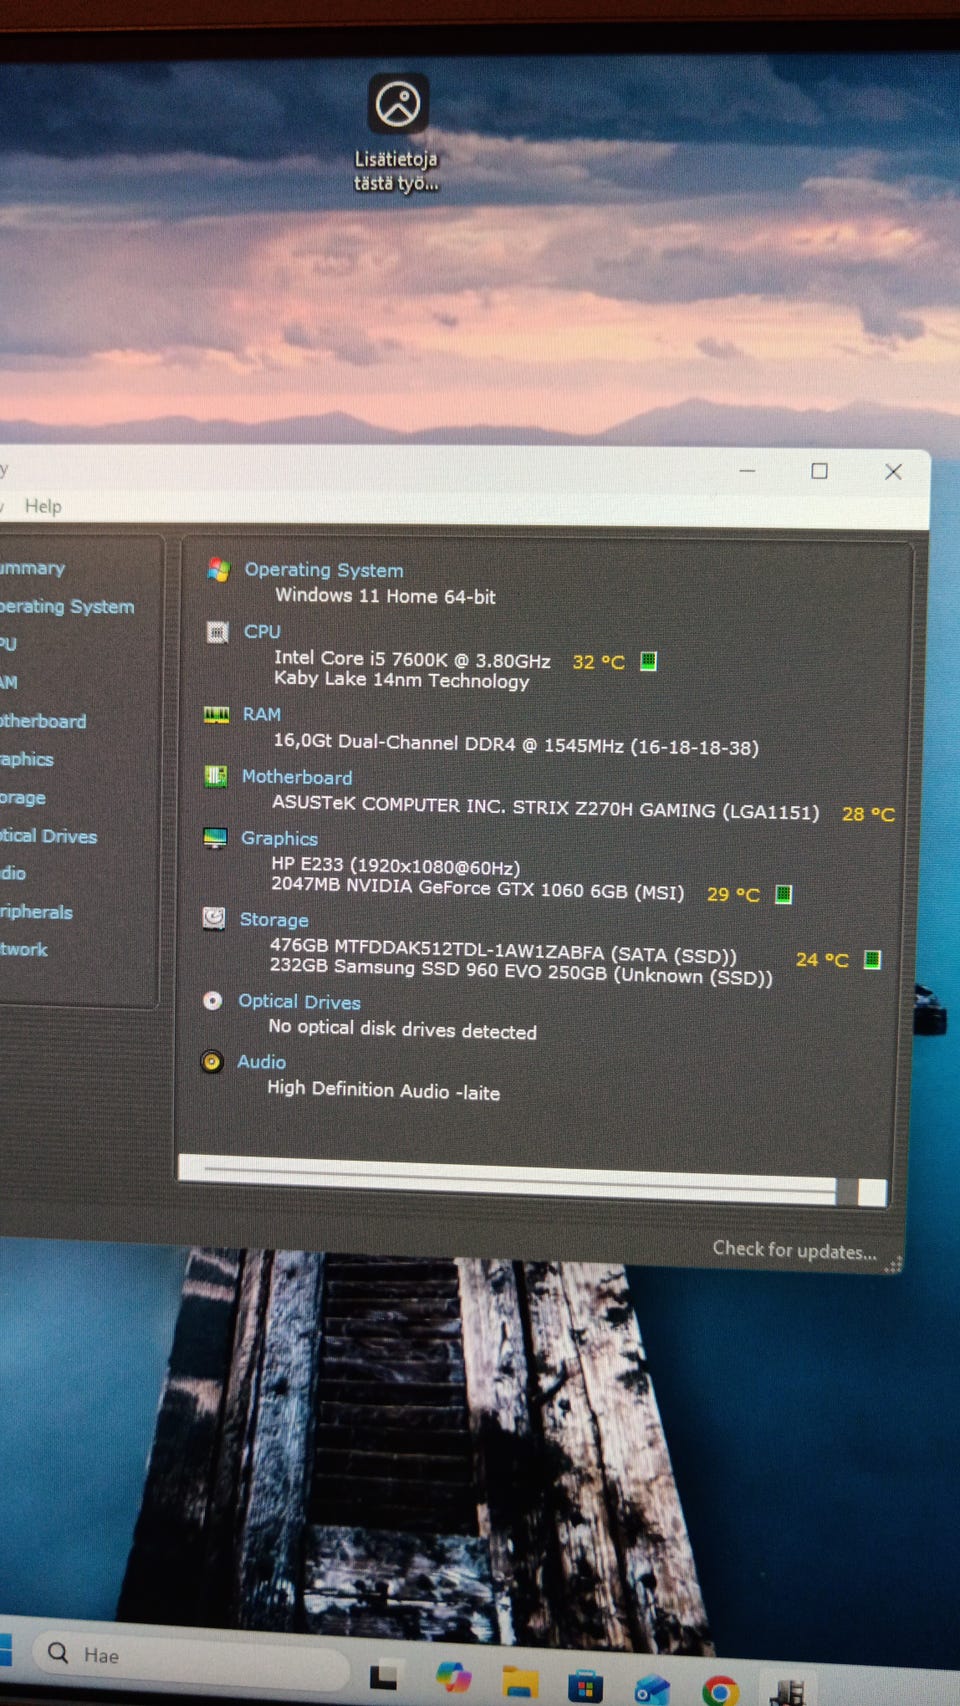This screenshot has width=960, height=1706.
Task: Select Optical Drives in the sidebar
Action: click(48, 836)
